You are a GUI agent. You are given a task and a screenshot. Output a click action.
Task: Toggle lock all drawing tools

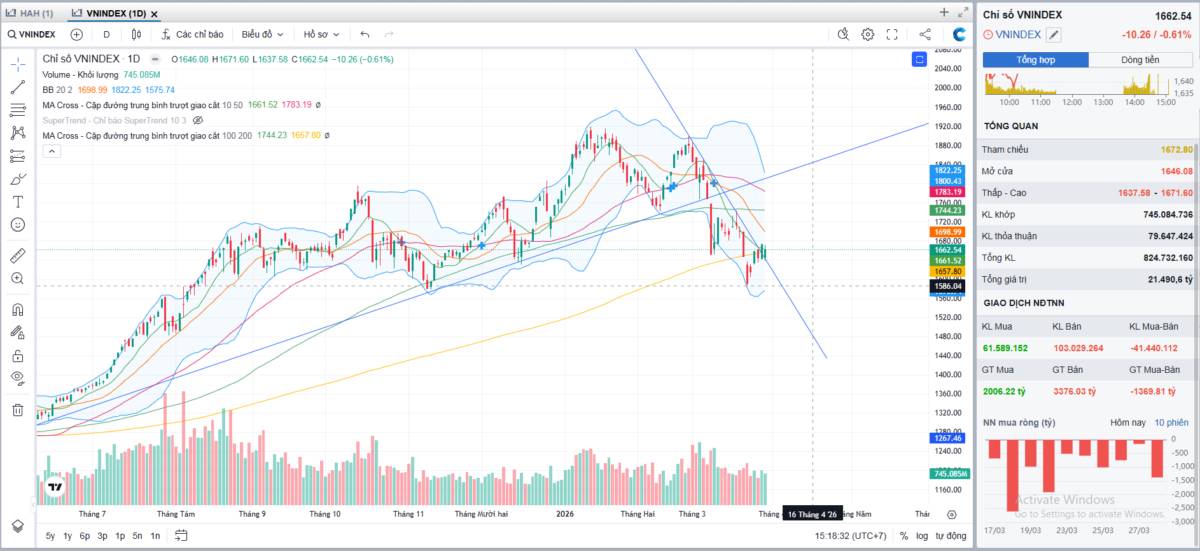coord(18,355)
